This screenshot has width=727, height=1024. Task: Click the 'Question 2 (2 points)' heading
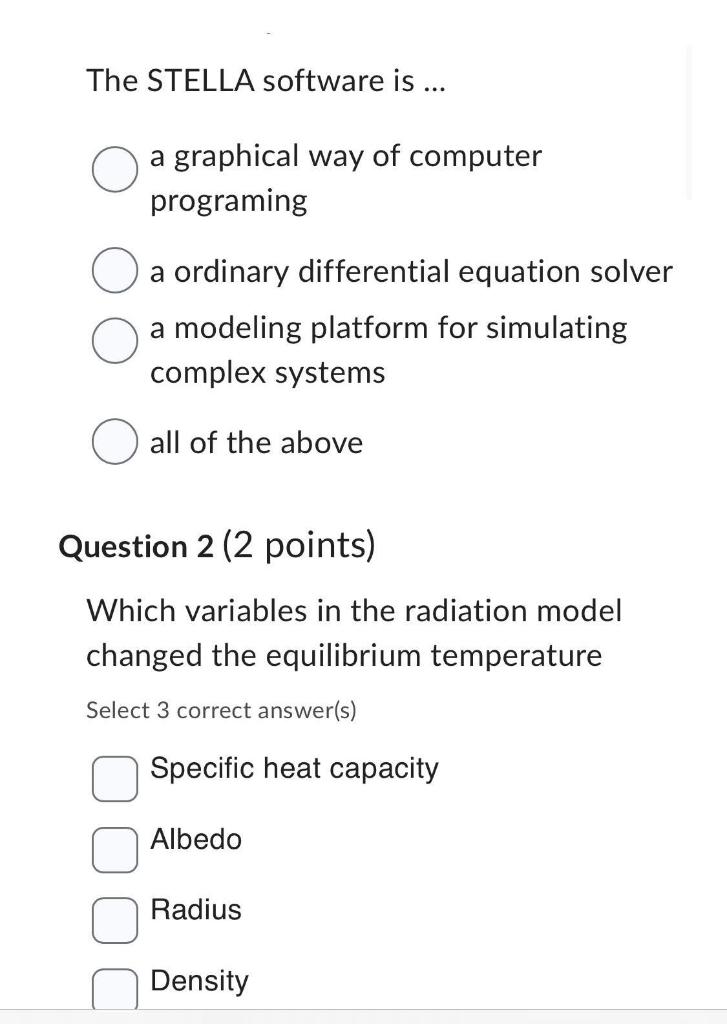[x=217, y=546]
